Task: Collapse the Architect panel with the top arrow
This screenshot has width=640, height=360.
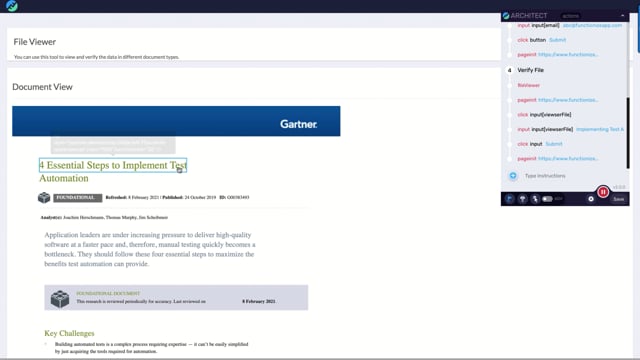Action: click(622, 16)
